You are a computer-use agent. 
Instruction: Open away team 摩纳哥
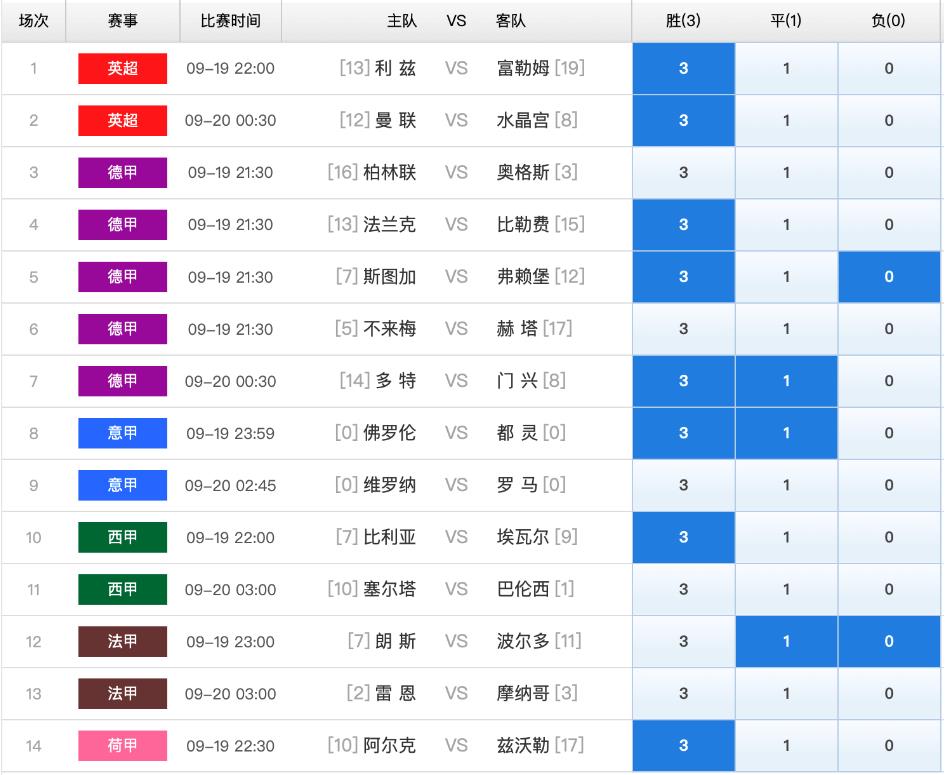click(x=523, y=694)
